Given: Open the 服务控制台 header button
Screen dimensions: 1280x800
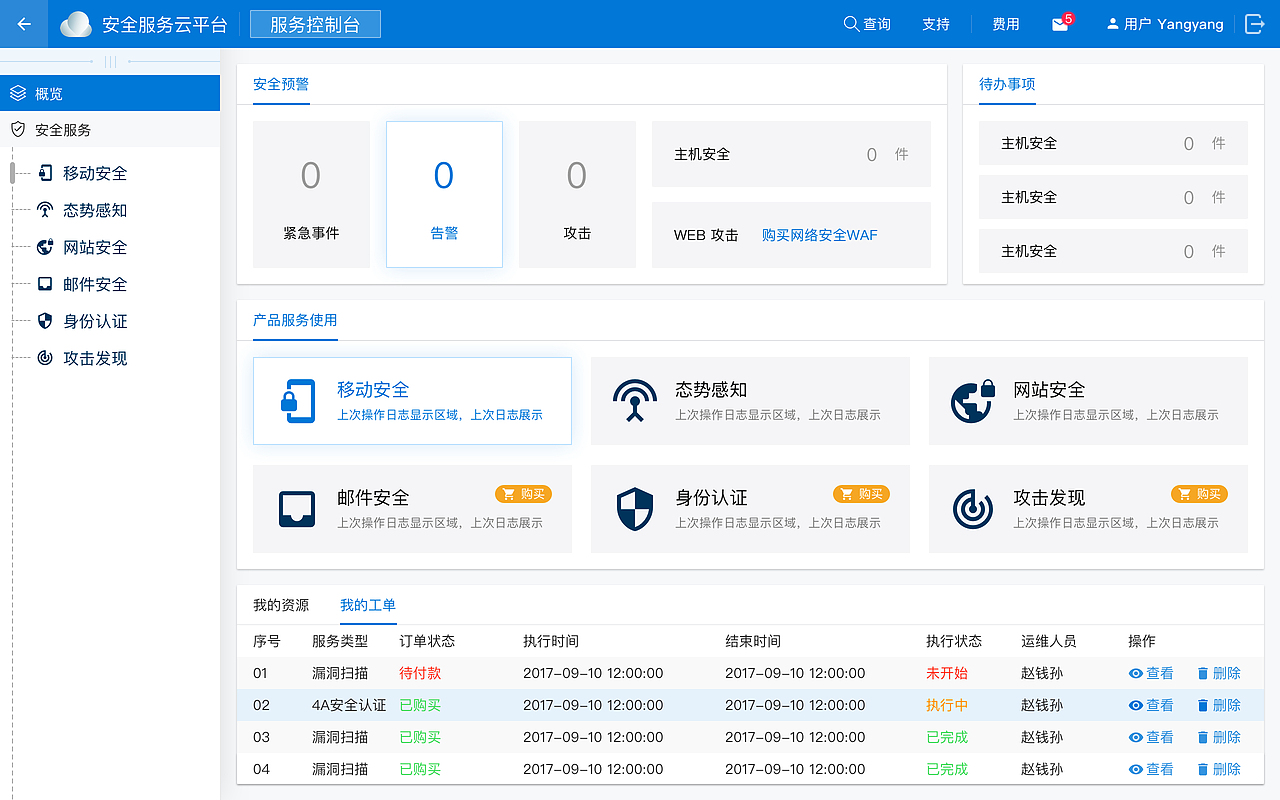Looking at the screenshot, I should [x=315, y=24].
